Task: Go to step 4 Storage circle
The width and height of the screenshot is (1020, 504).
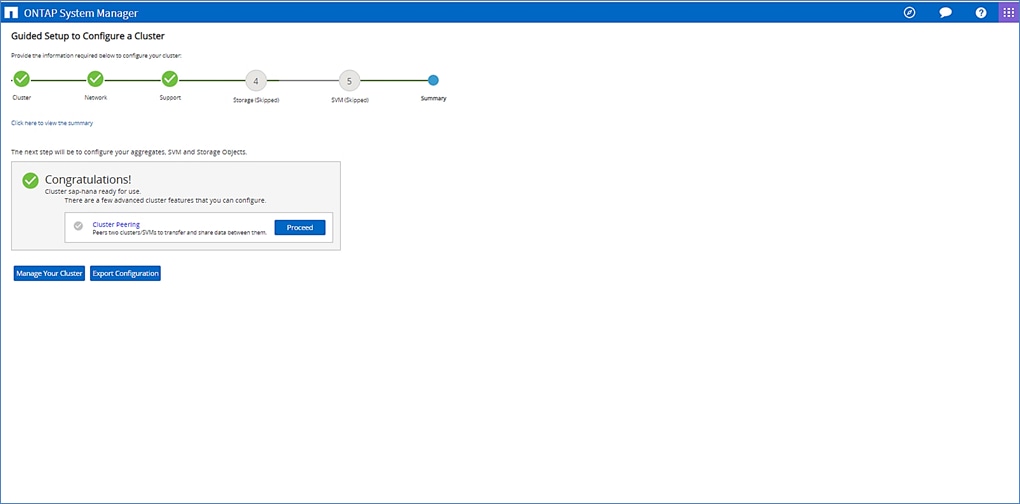Action: (256, 81)
